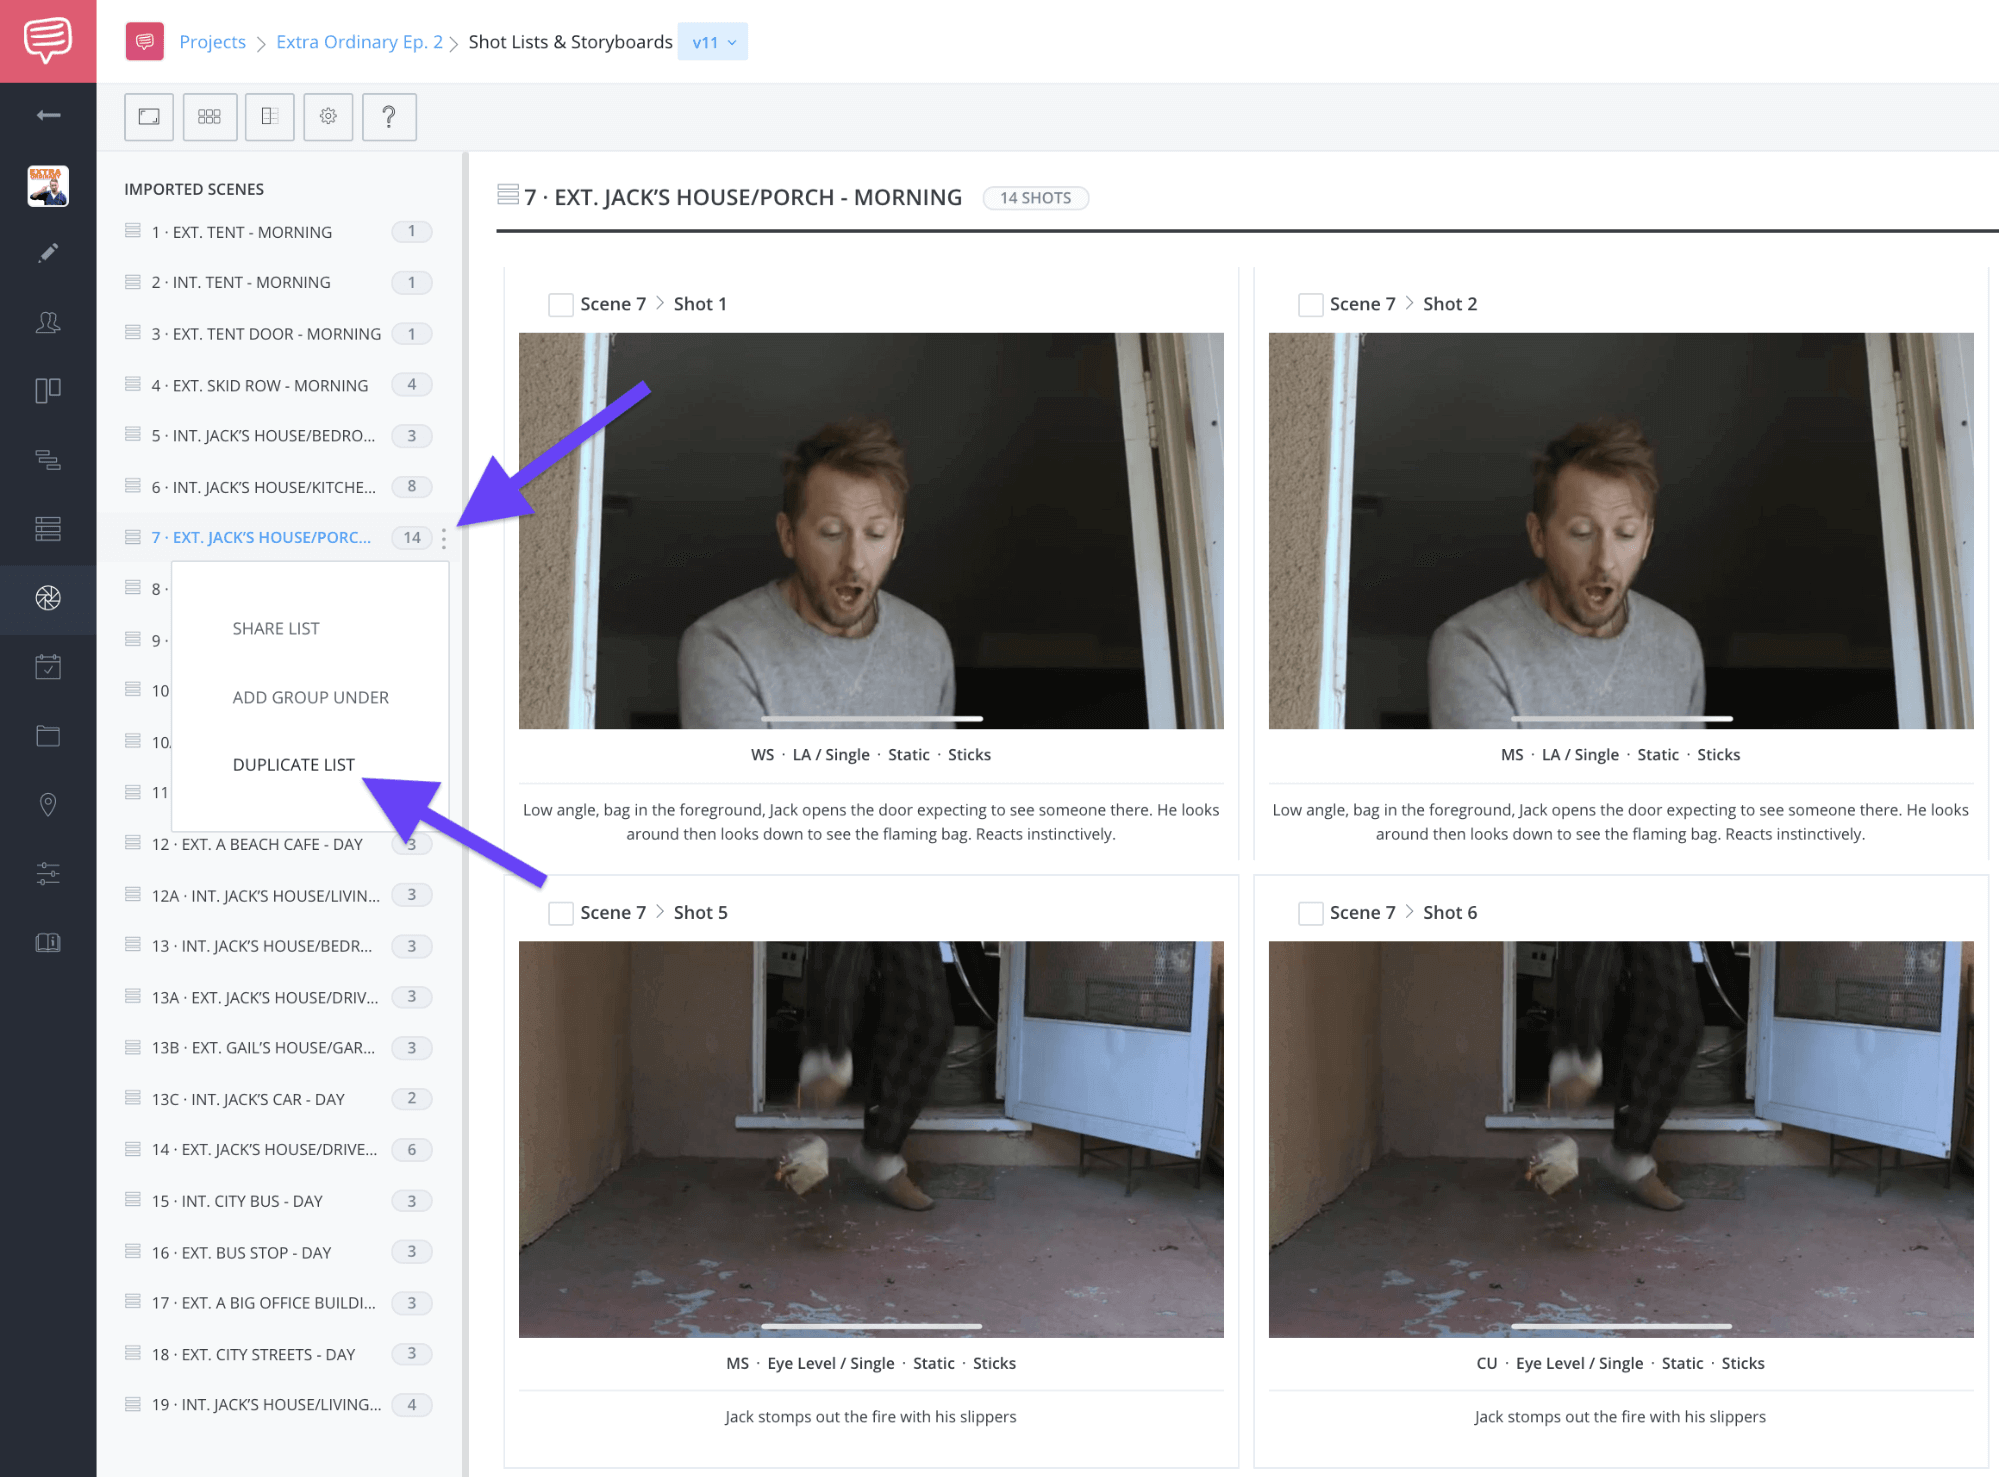Click the scrub bar on Shot 1 image

872,718
